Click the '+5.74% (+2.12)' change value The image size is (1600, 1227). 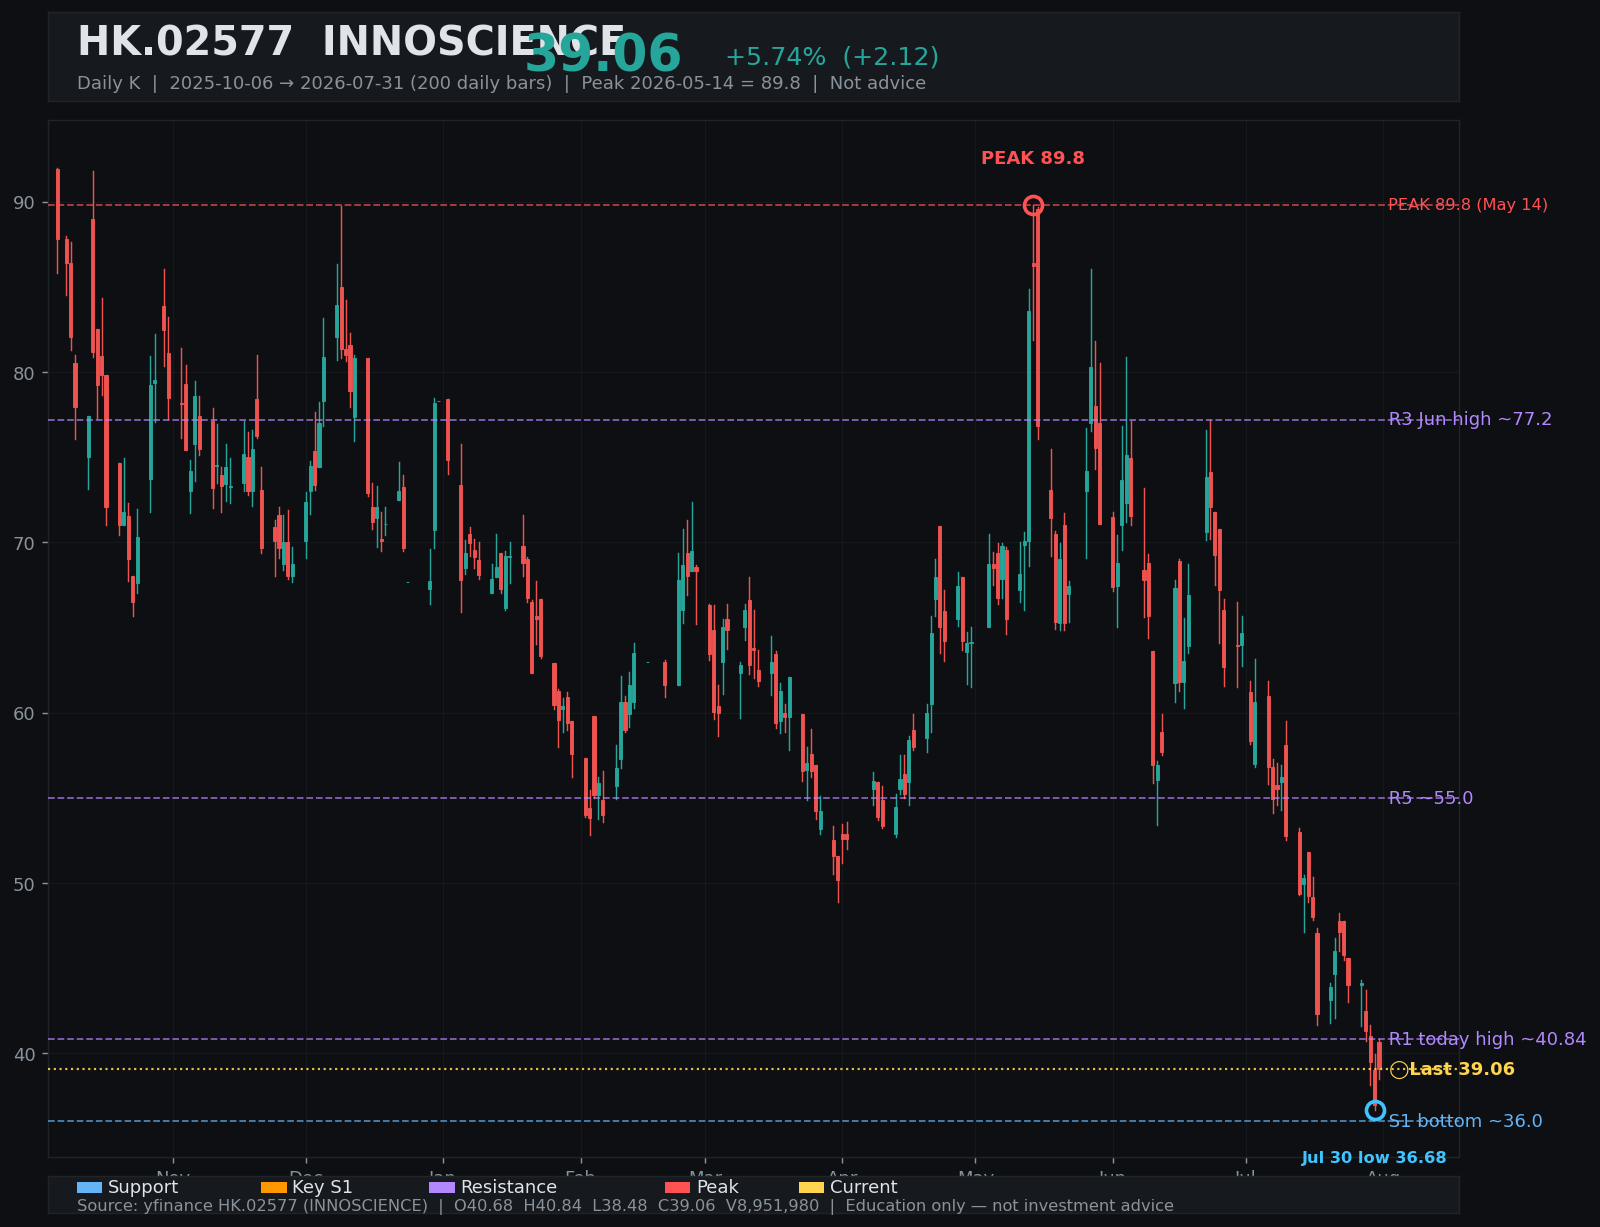[832, 57]
